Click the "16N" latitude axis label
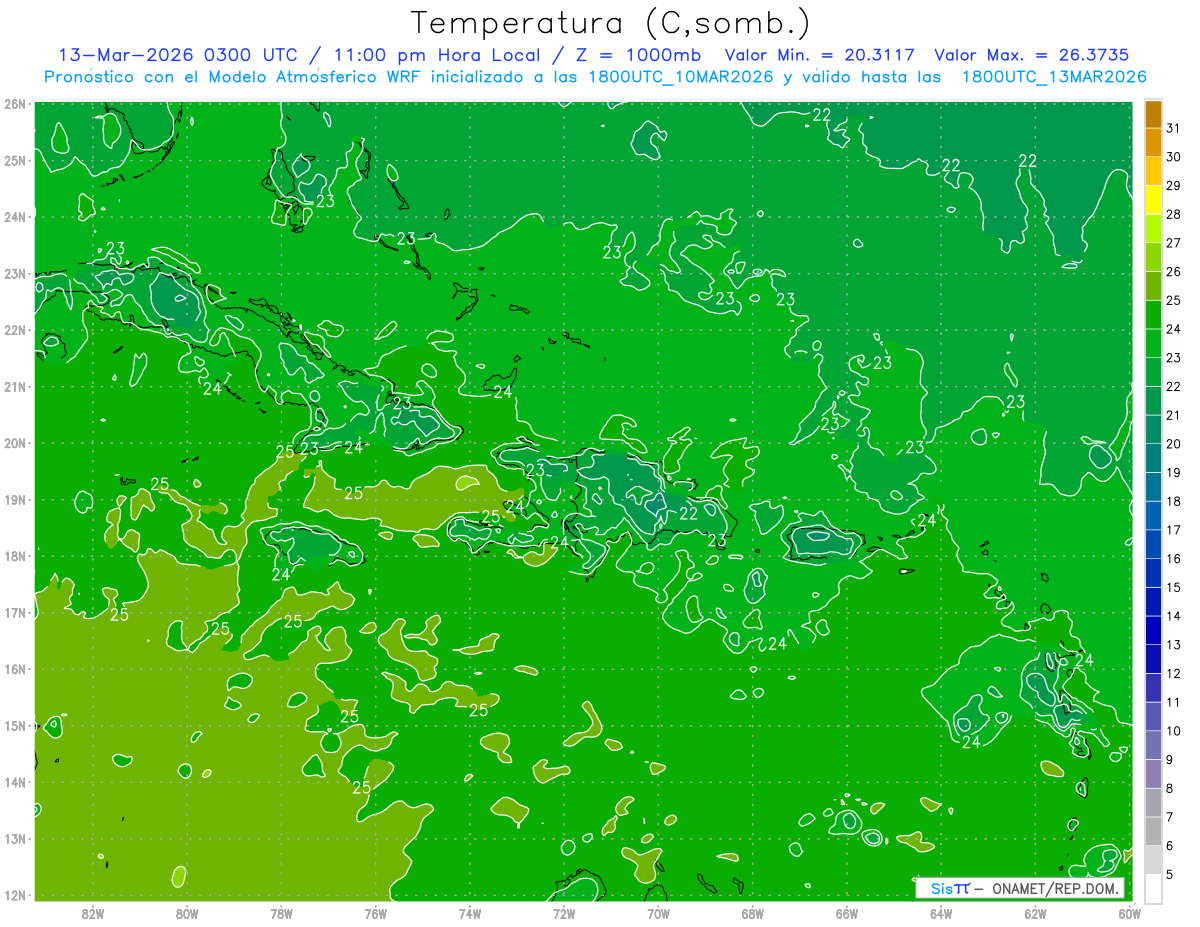The height and width of the screenshot is (927, 1200). pyautogui.click(x=16, y=669)
